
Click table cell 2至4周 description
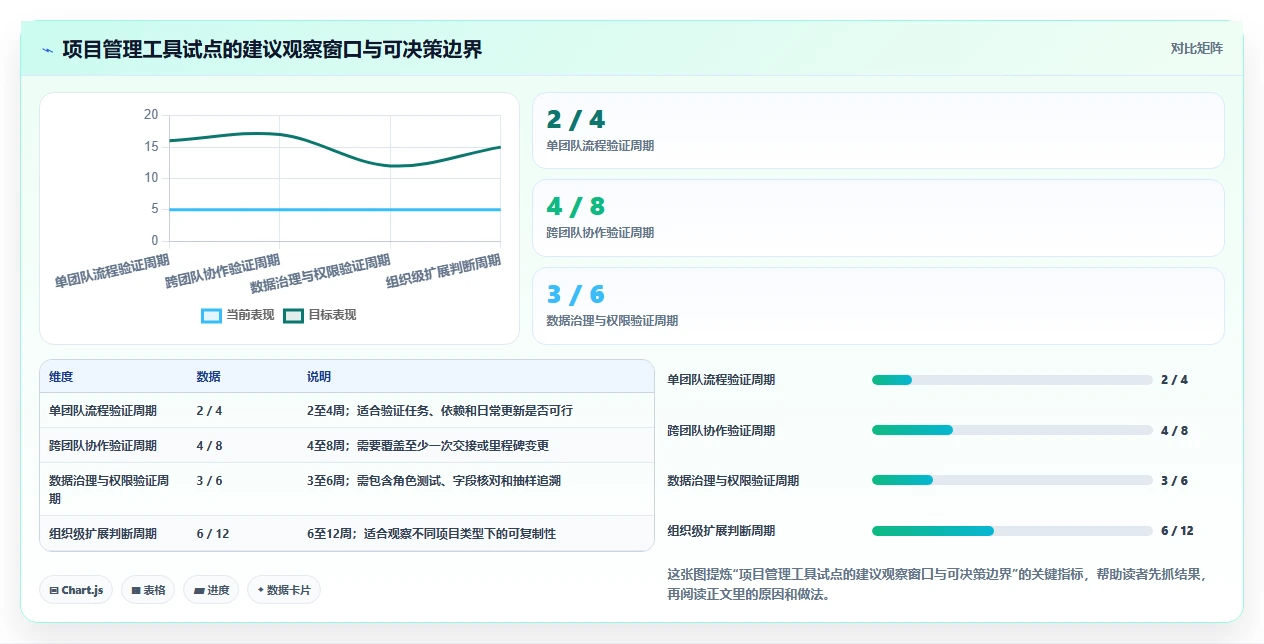(440, 411)
